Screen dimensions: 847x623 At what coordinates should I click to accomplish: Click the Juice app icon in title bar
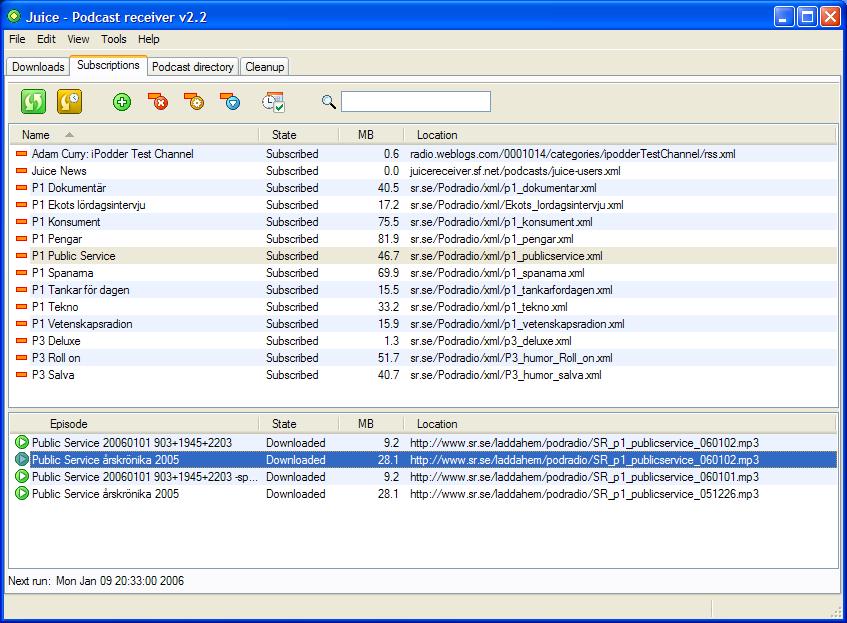click(x=14, y=16)
